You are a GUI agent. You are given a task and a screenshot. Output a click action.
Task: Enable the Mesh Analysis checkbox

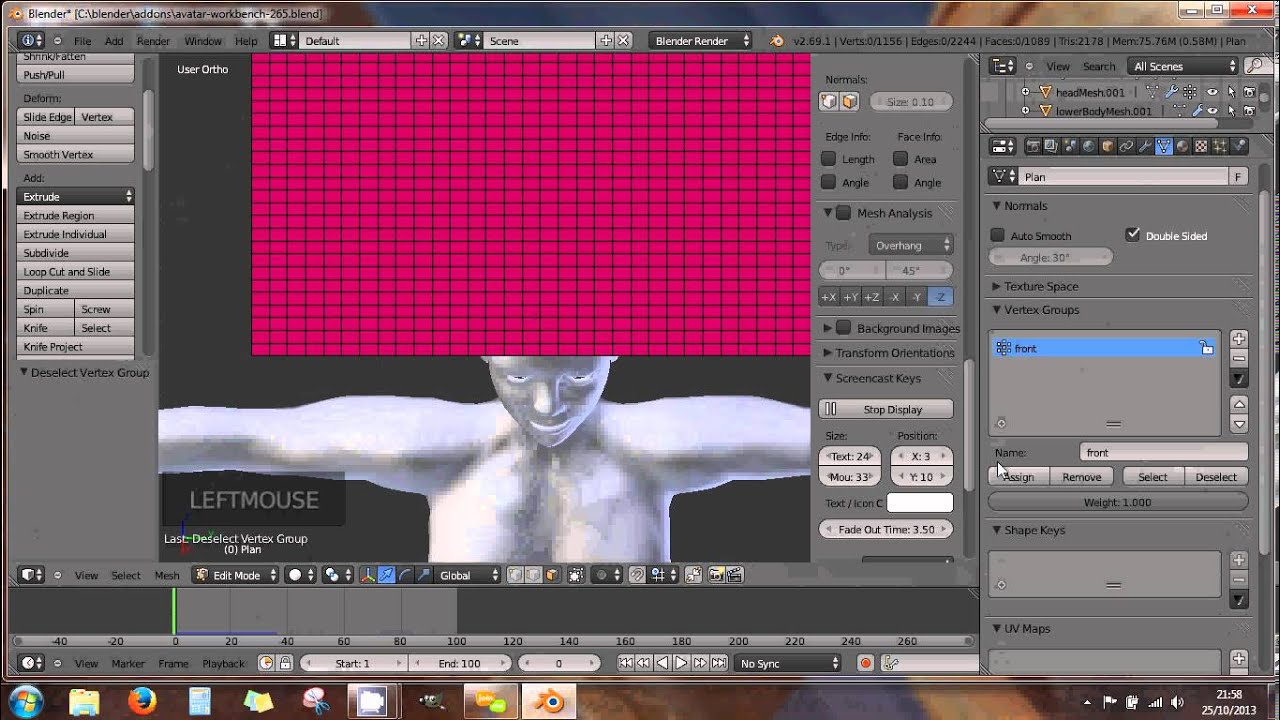click(x=843, y=213)
